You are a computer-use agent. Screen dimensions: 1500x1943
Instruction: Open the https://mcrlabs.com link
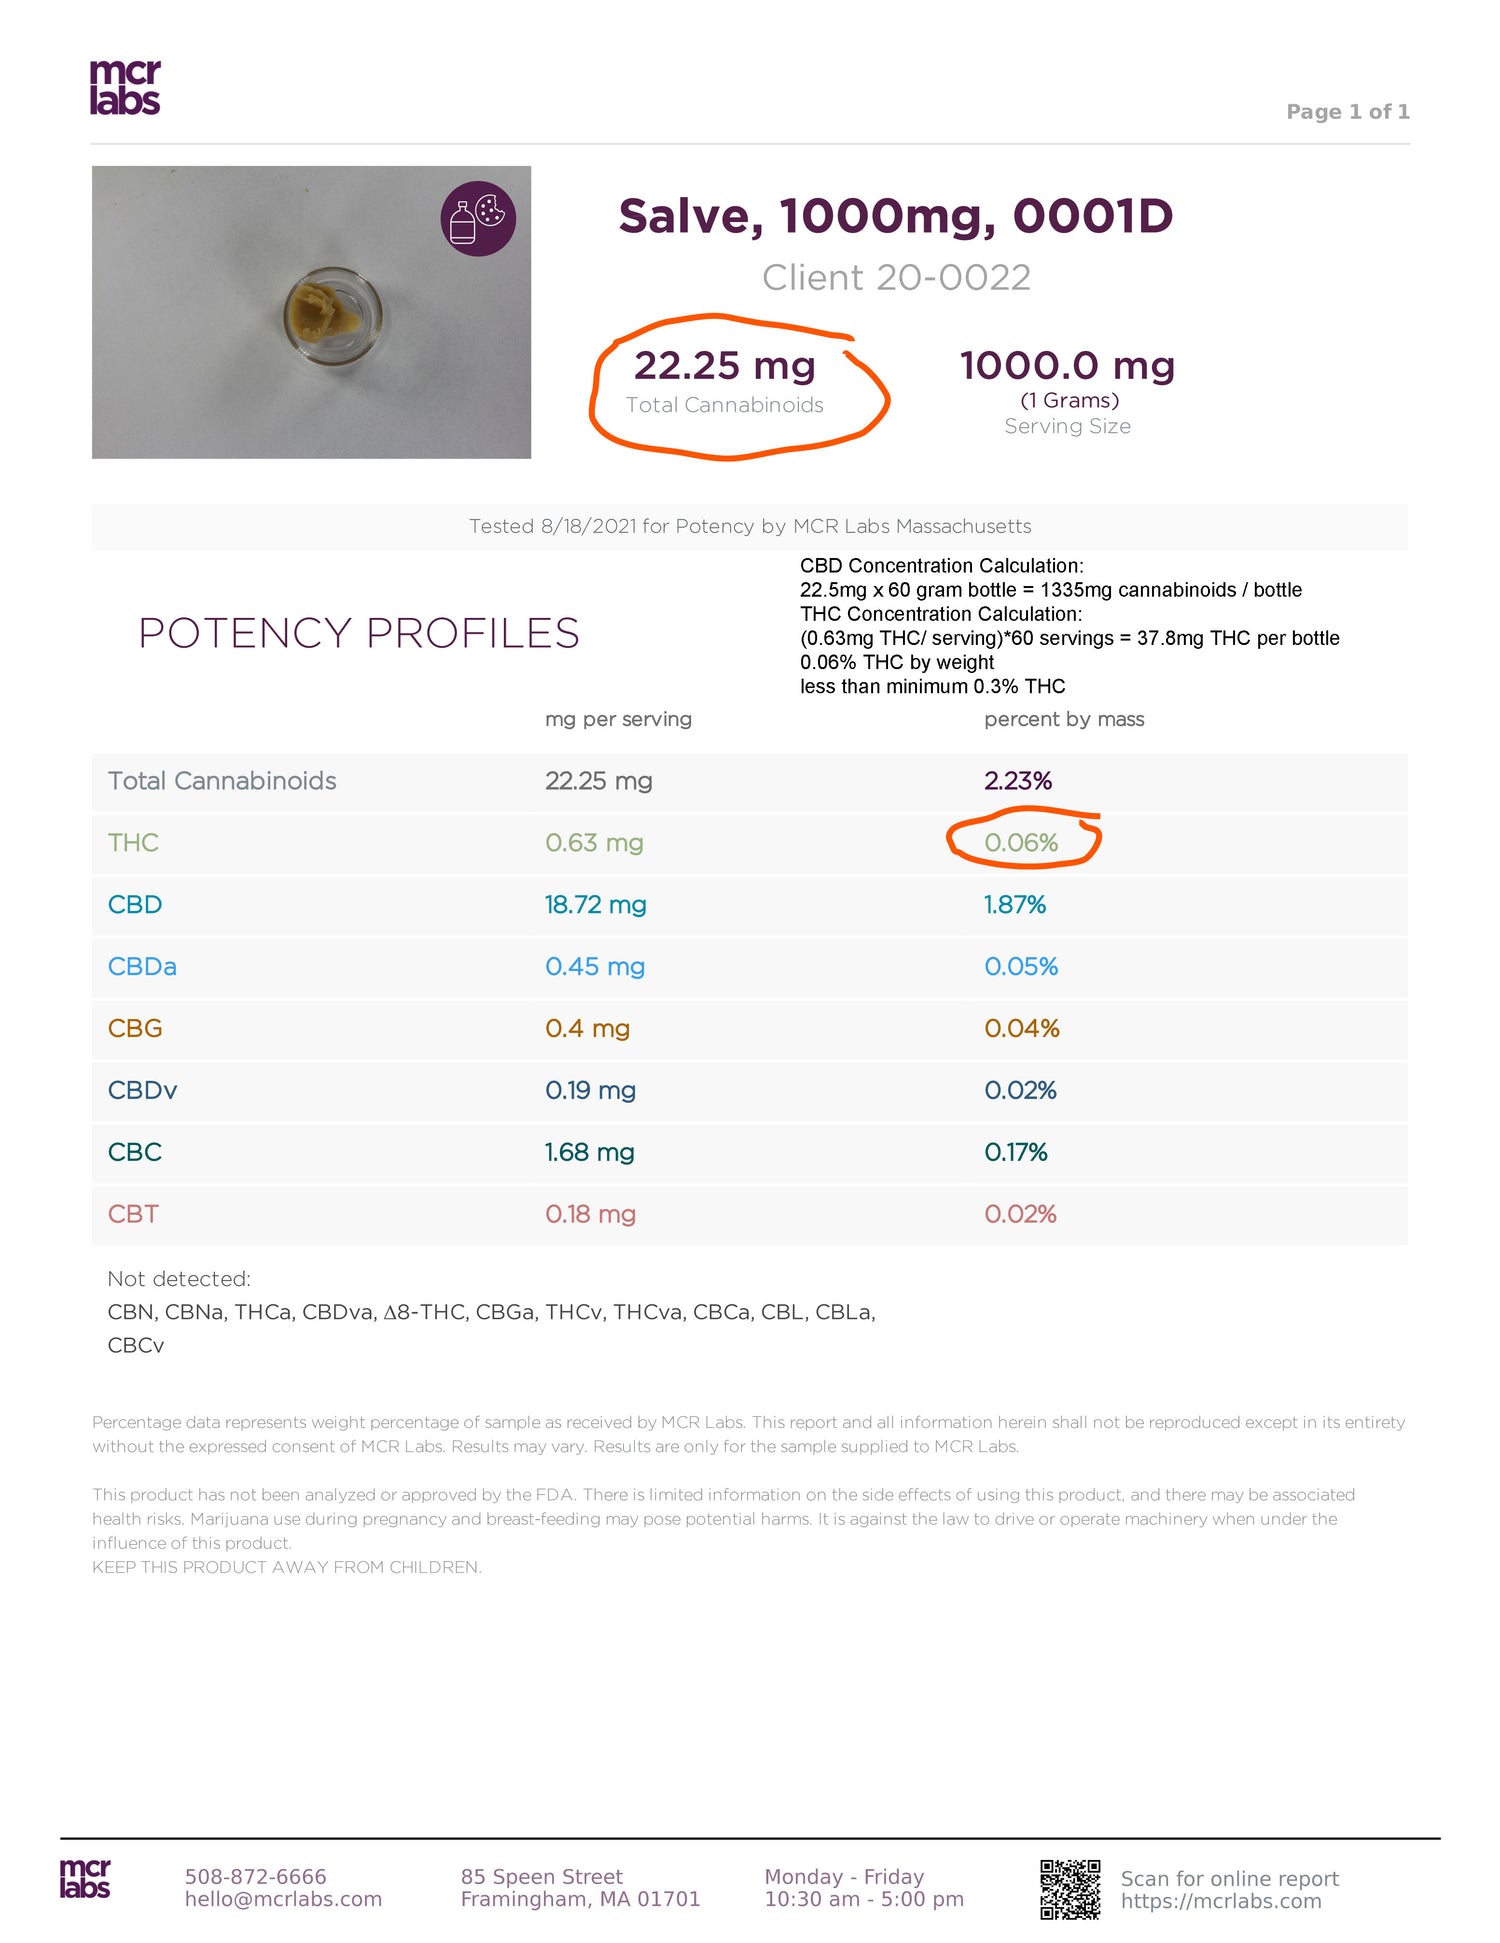[x=1221, y=1901]
